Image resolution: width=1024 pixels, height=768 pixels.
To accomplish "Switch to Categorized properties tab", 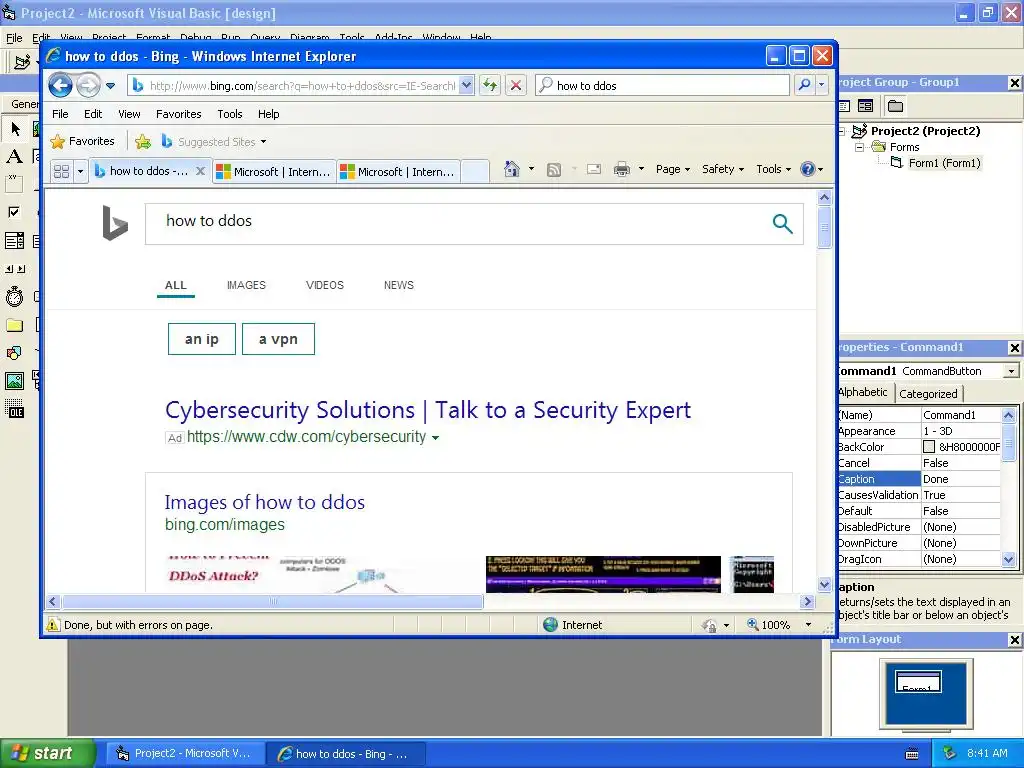I will 928,394.
